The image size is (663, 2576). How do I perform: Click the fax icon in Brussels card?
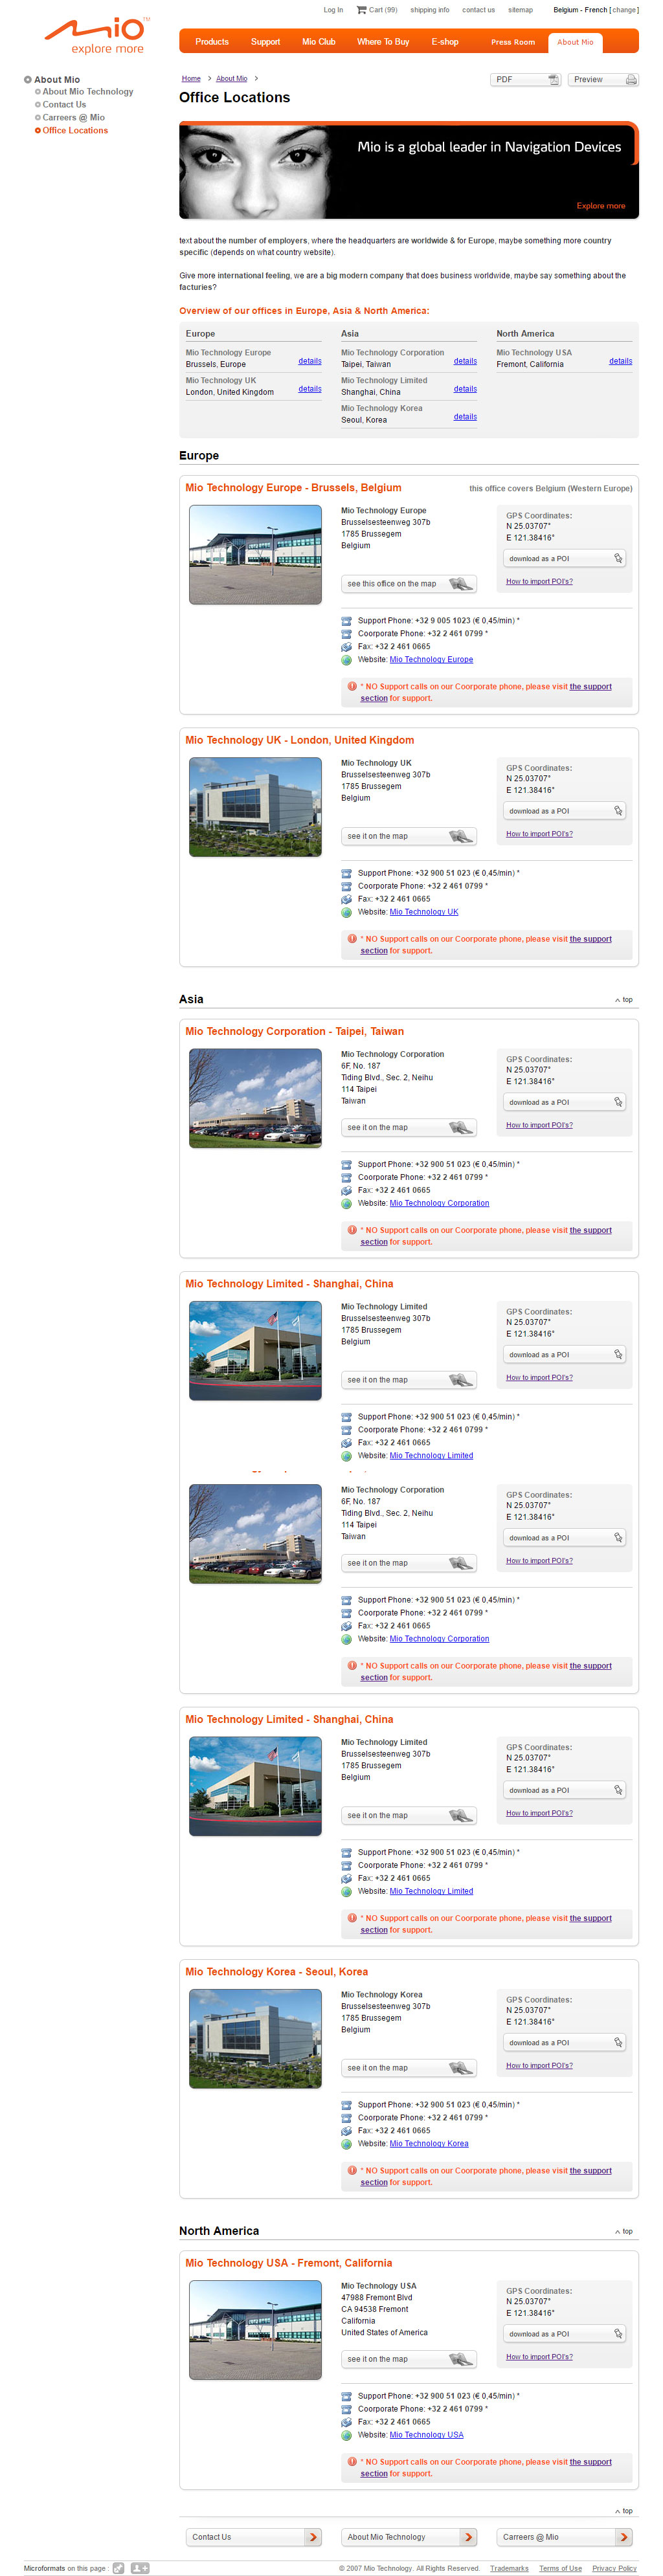tap(347, 646)
